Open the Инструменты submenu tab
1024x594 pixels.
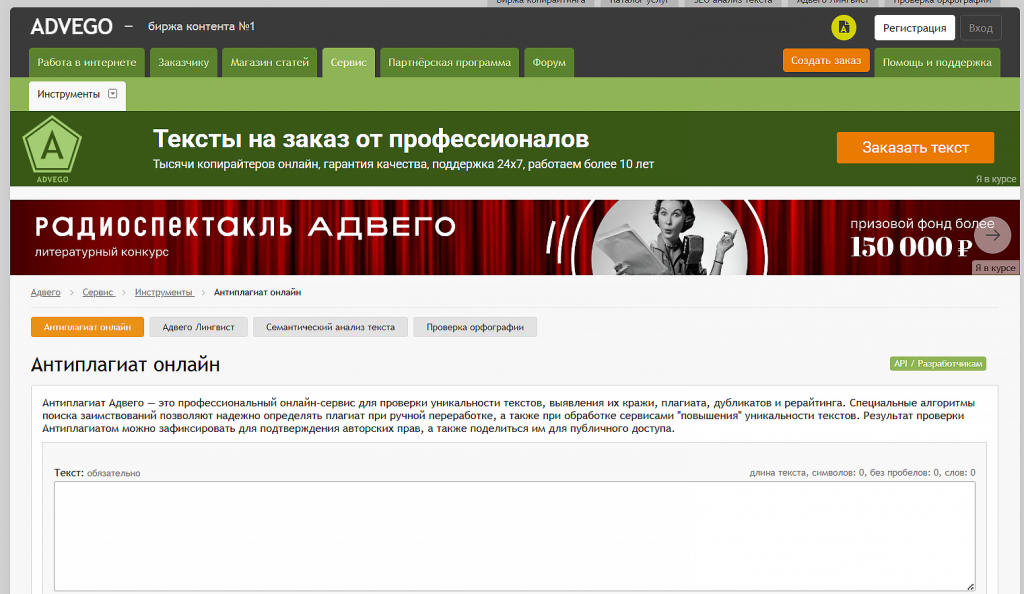pyautogui.click(x=77, y=95)
